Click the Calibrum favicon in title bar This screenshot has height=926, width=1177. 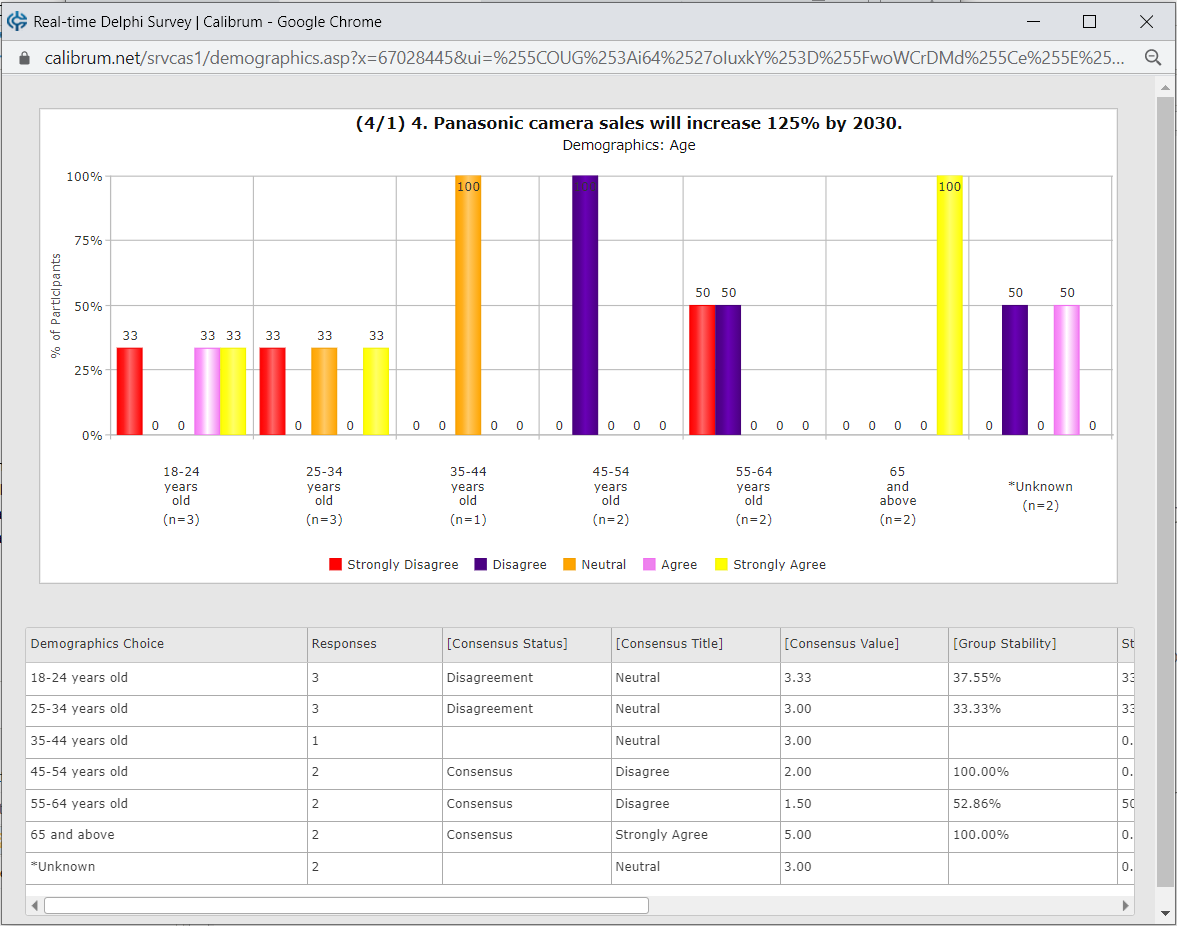click(x=17, y=21)
